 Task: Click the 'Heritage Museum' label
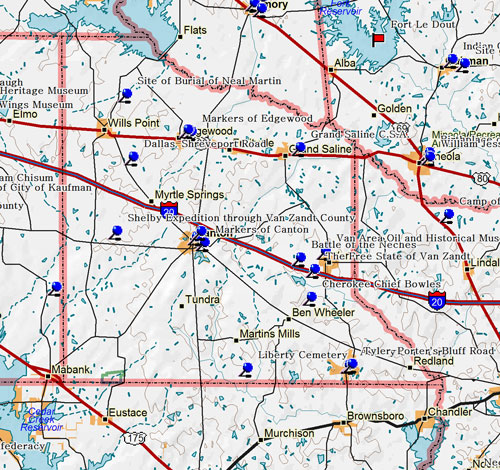point(44,91)
